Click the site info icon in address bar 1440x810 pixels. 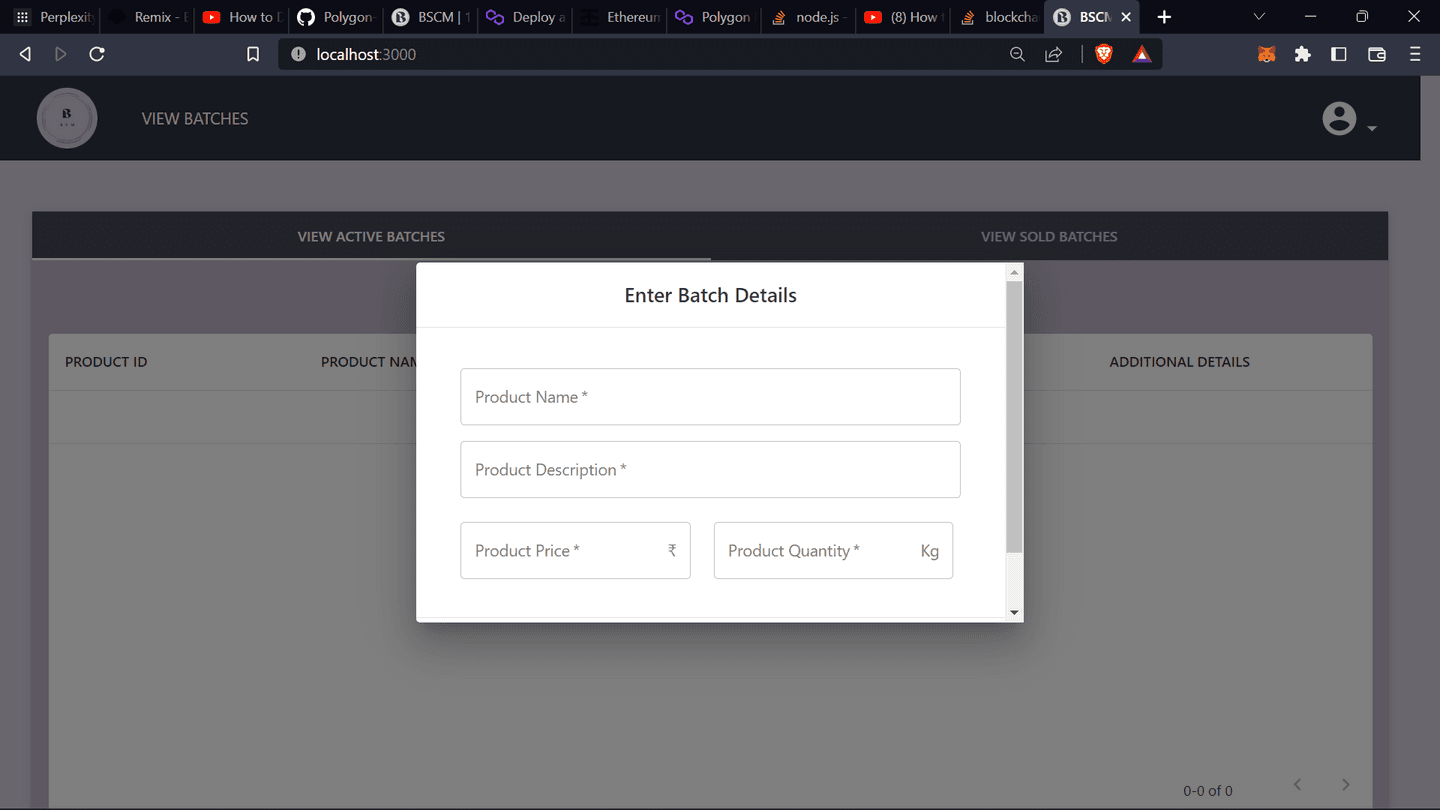[298, 54]
